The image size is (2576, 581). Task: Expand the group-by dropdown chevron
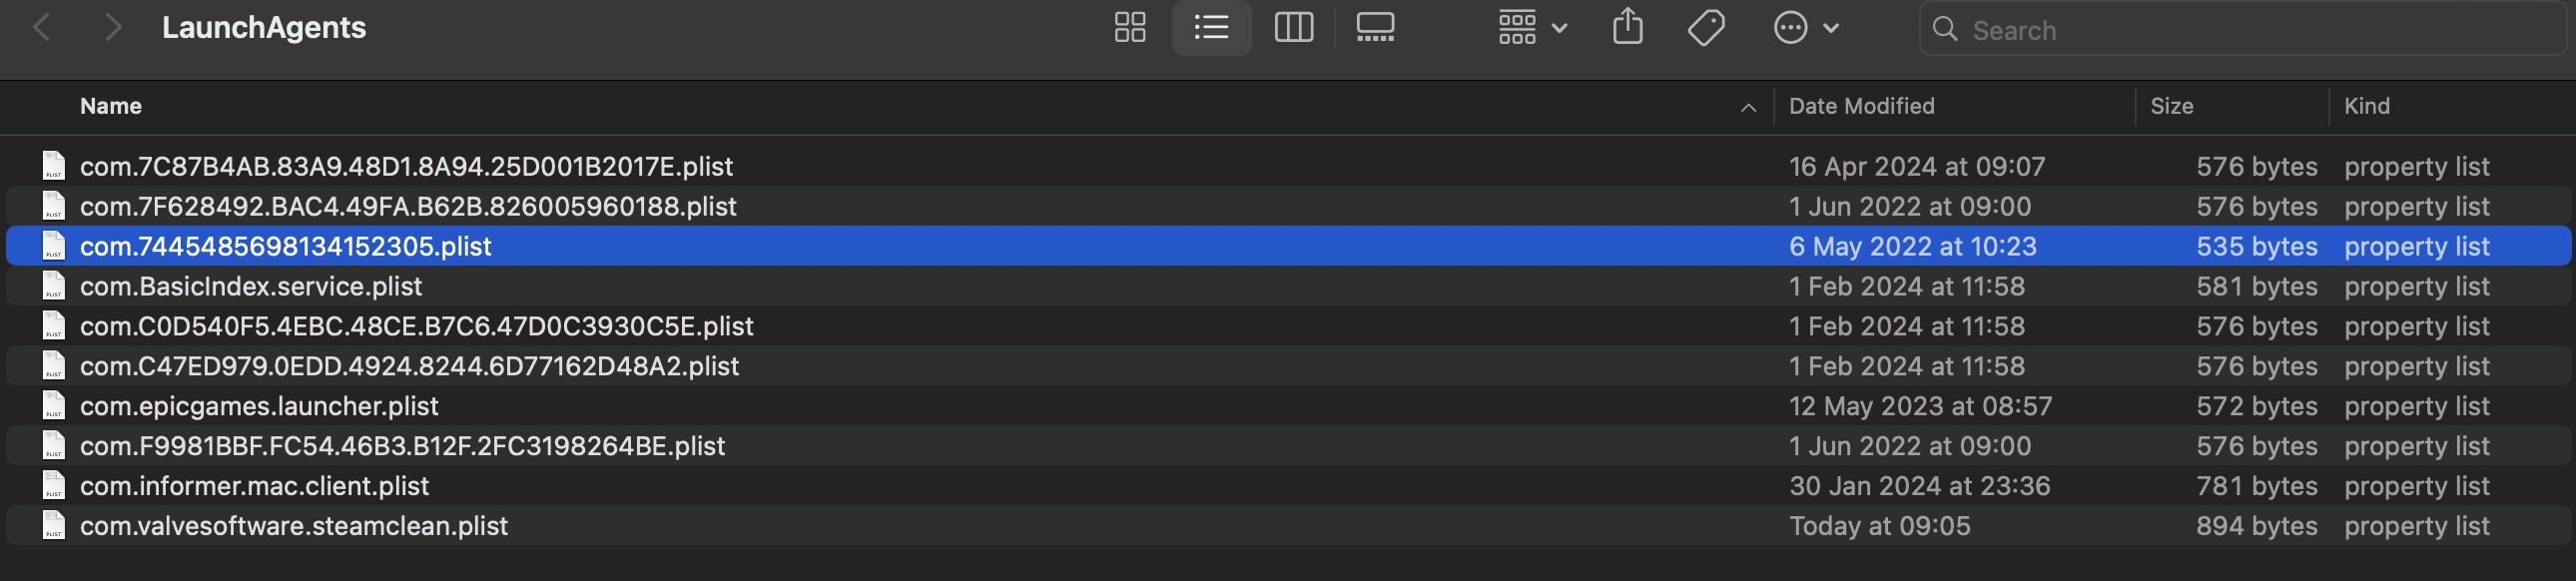pyautogui.click(x=1557, y=28)
